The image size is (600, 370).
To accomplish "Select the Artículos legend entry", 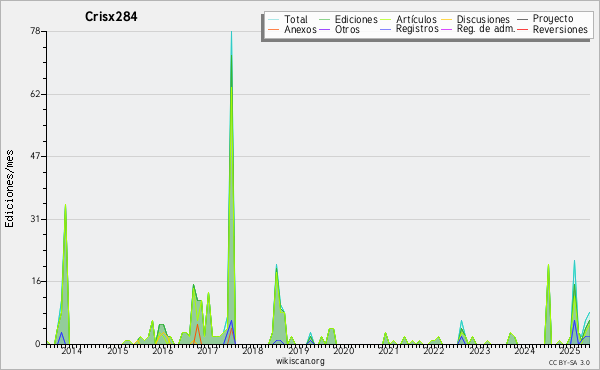I will point(408,19).
